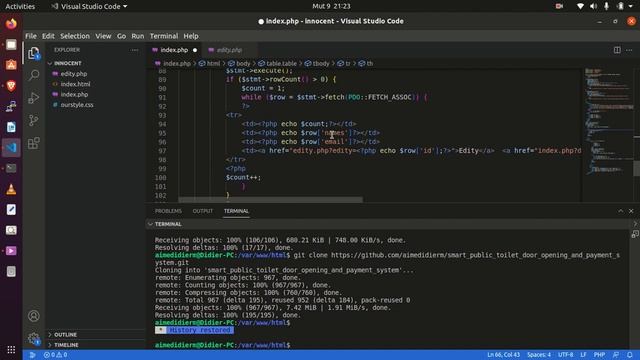640x360 pixels.
Task: Launch Firefox from the Ubuntu dock
Action: pos(11,24)
